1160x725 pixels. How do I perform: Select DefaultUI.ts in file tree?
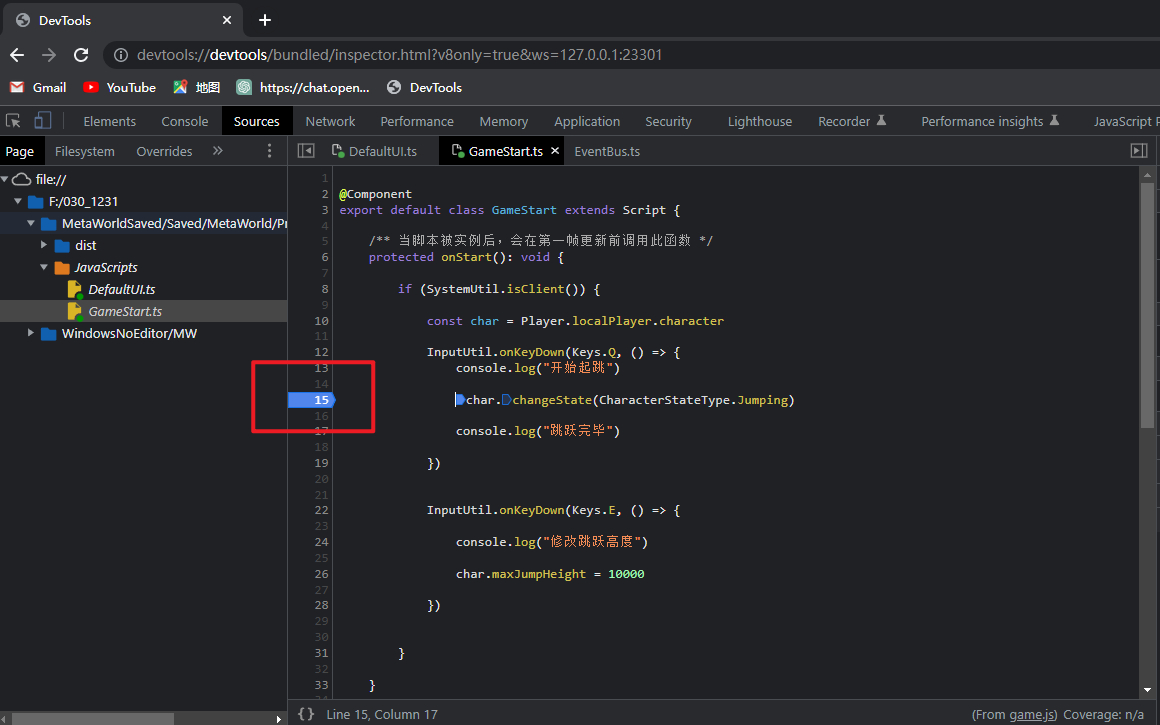(x=121, y=289)
